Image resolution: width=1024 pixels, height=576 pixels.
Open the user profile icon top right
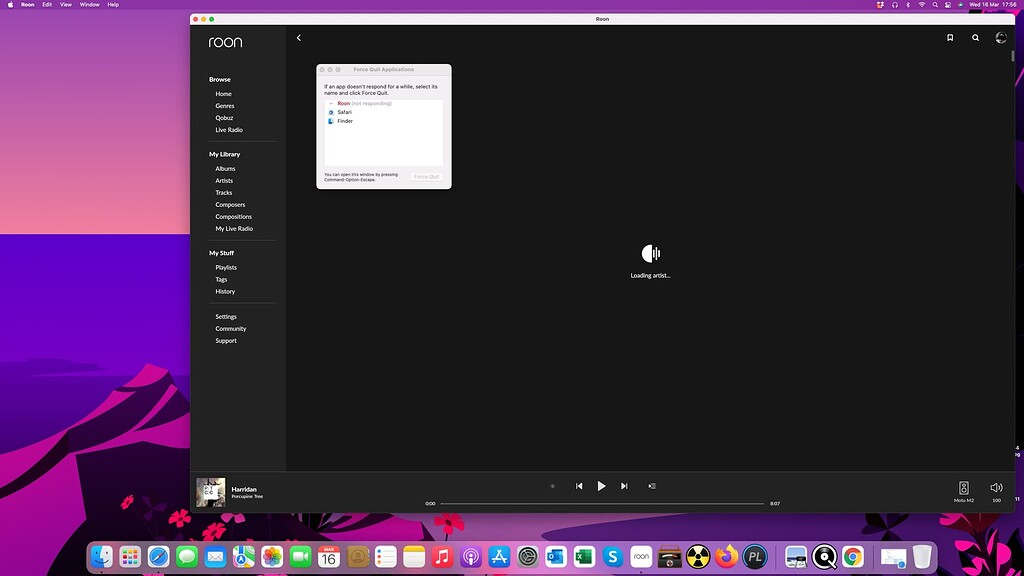point(1000,38)
